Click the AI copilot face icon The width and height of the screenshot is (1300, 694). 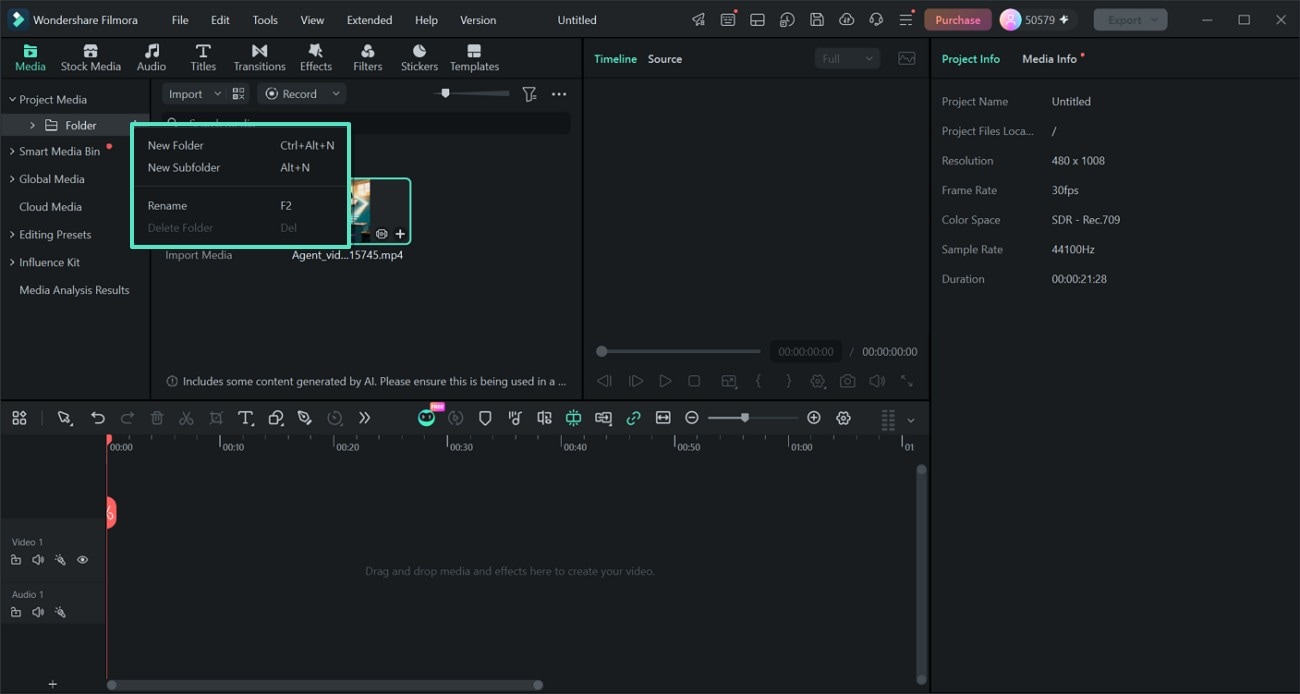(x=427, y=418)
